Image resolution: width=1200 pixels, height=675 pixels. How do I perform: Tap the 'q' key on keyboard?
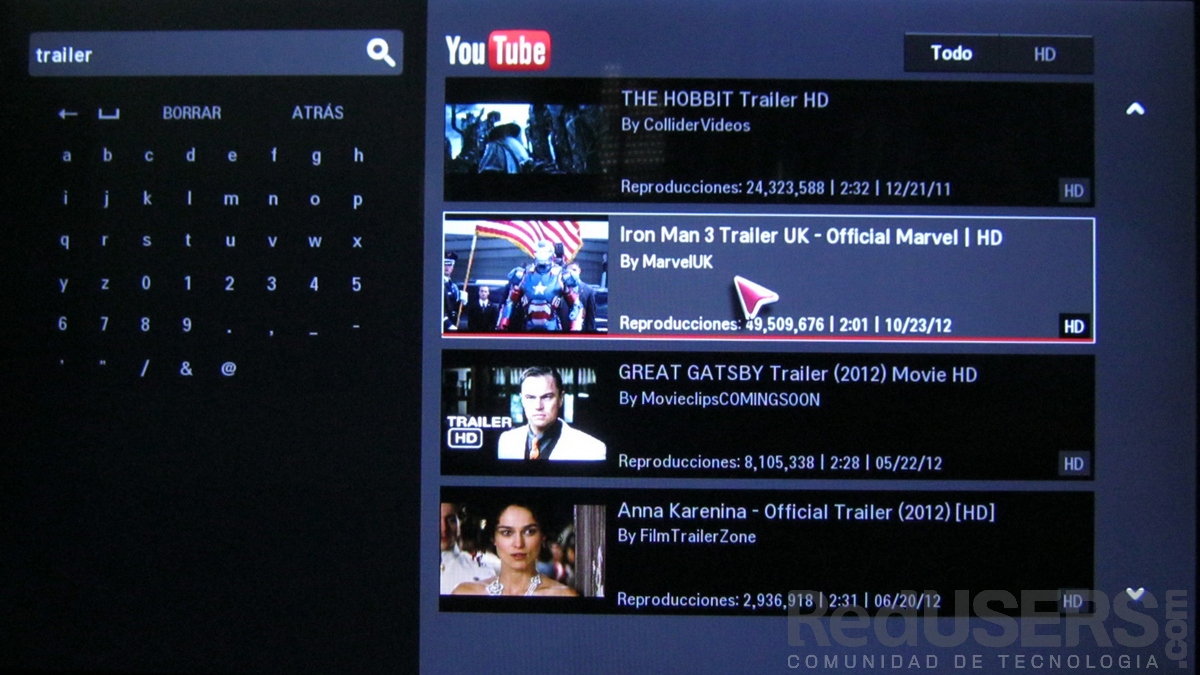(x=65, y=241)
